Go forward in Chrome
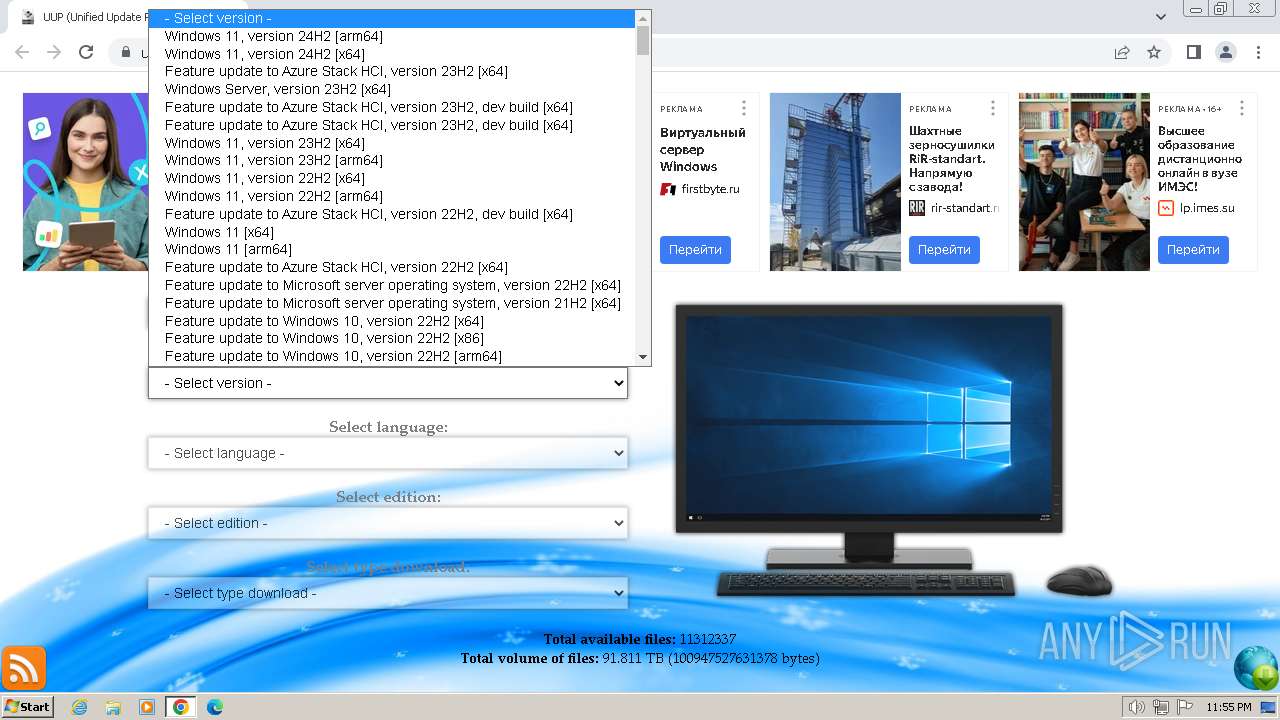This screenshot has width=1280, height=720. [54, 52]
